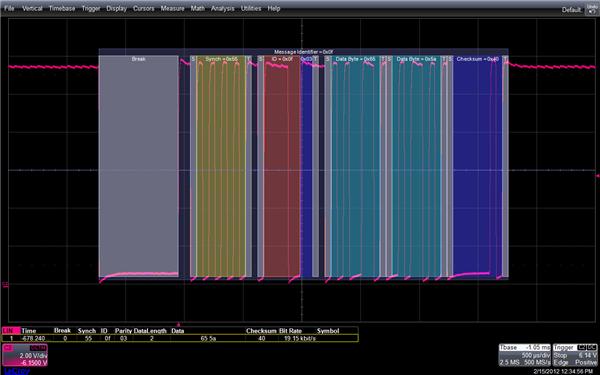Open the Trigger descriptor box
The width and height of the screenshot is (600, 375).
point(575,355)
